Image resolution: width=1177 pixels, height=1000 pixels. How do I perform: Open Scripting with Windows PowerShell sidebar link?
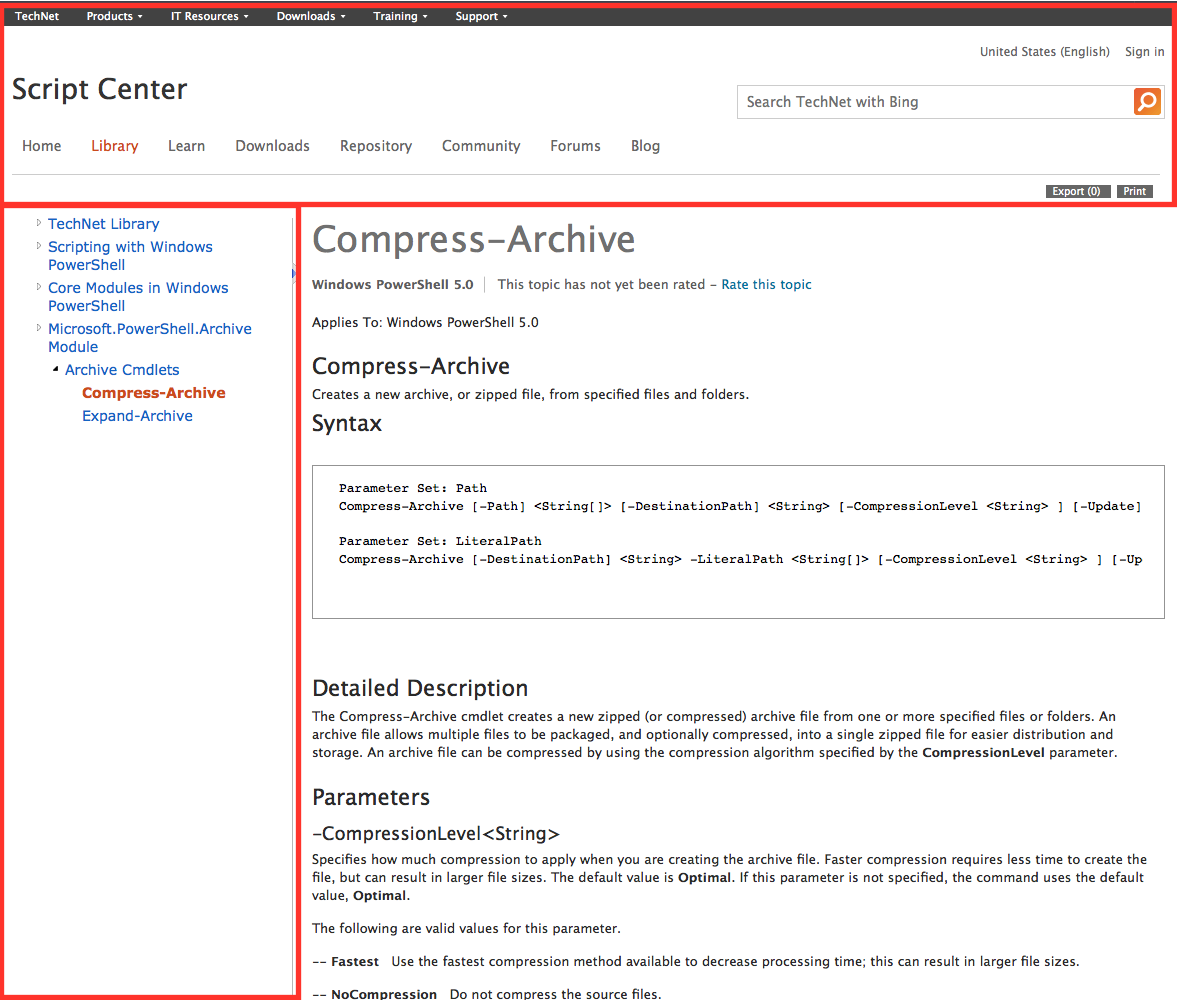[130, 255]
